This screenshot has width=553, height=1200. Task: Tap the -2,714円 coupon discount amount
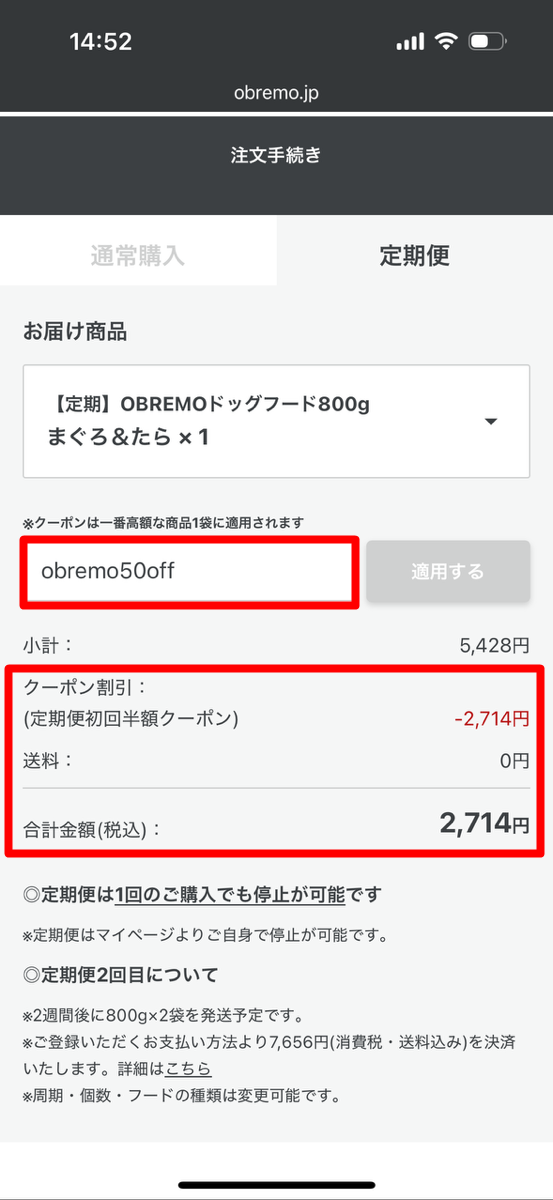click(491, 718)
